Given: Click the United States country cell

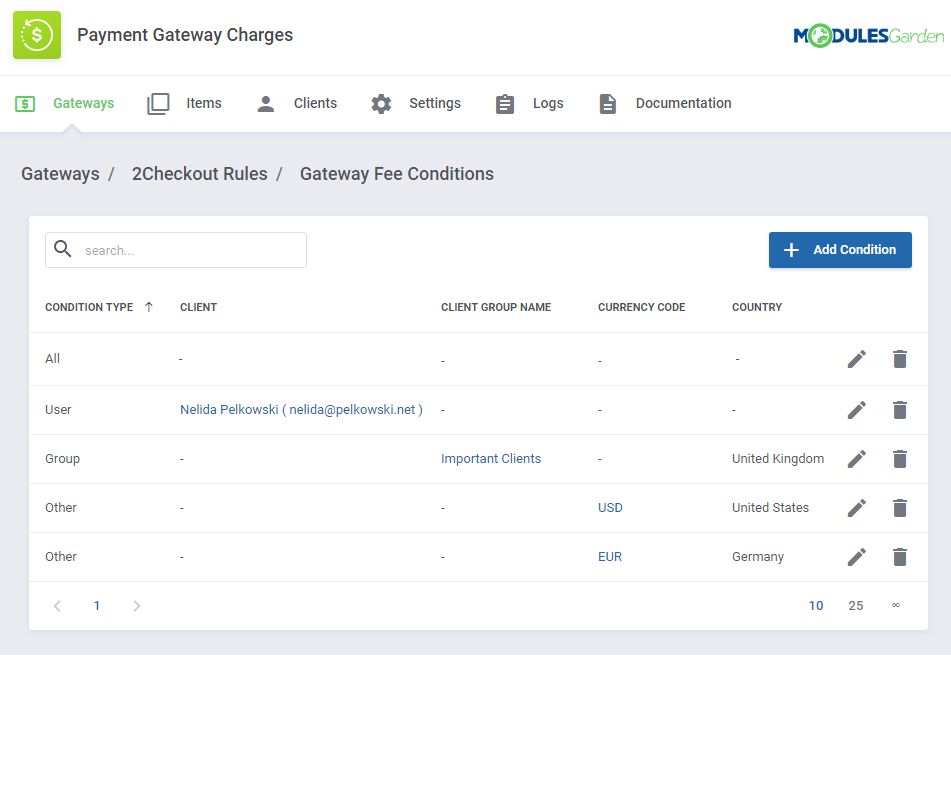Looking at the screenshot, I should pos(770,508).
